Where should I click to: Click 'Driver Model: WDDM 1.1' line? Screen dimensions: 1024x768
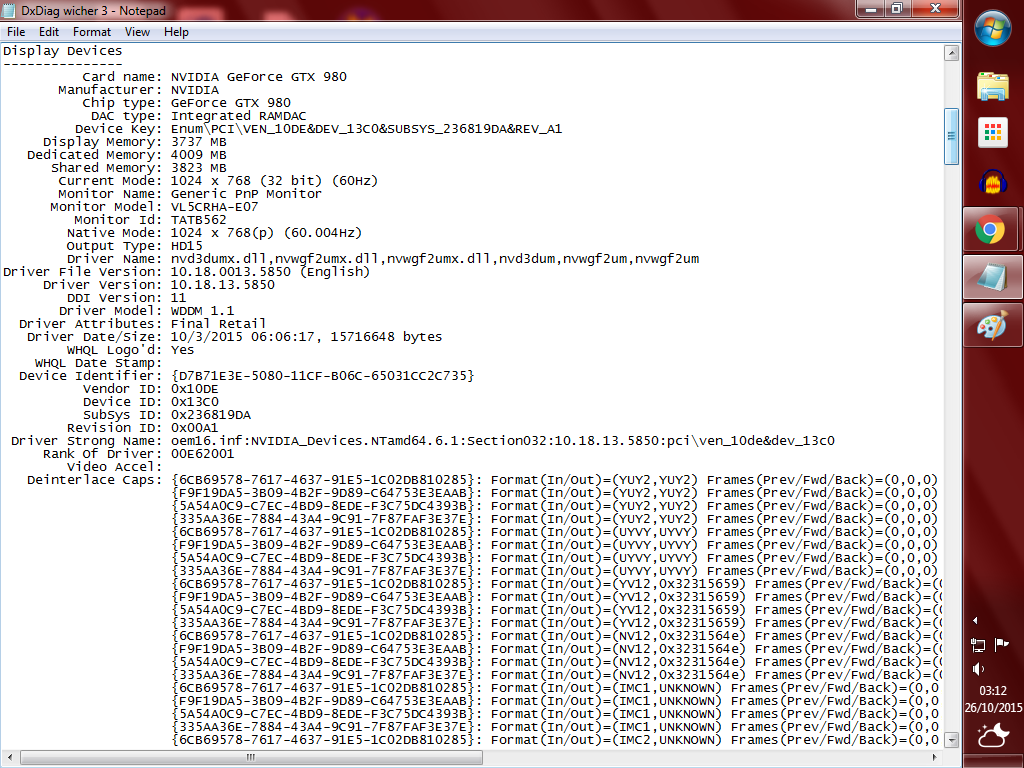pyautogui.click(x=146, y=311)
